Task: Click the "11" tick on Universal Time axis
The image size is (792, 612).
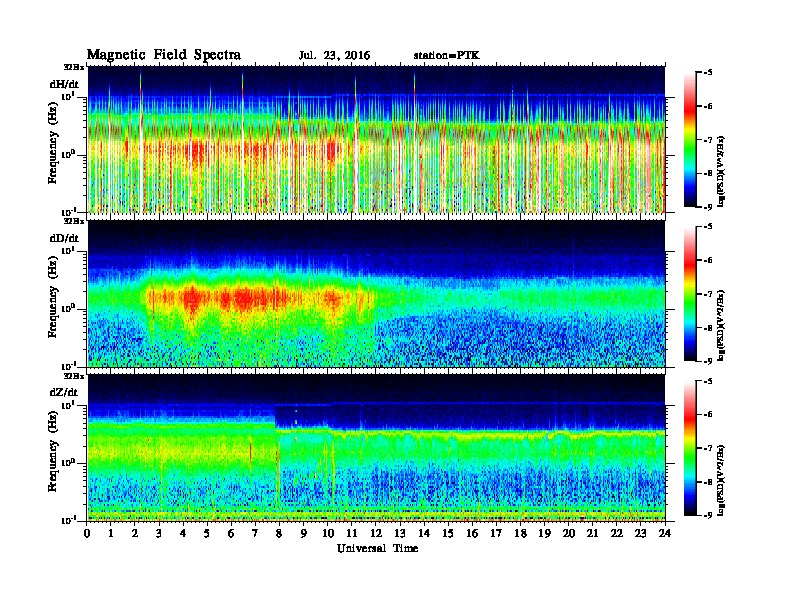Action: pos(352,533)
